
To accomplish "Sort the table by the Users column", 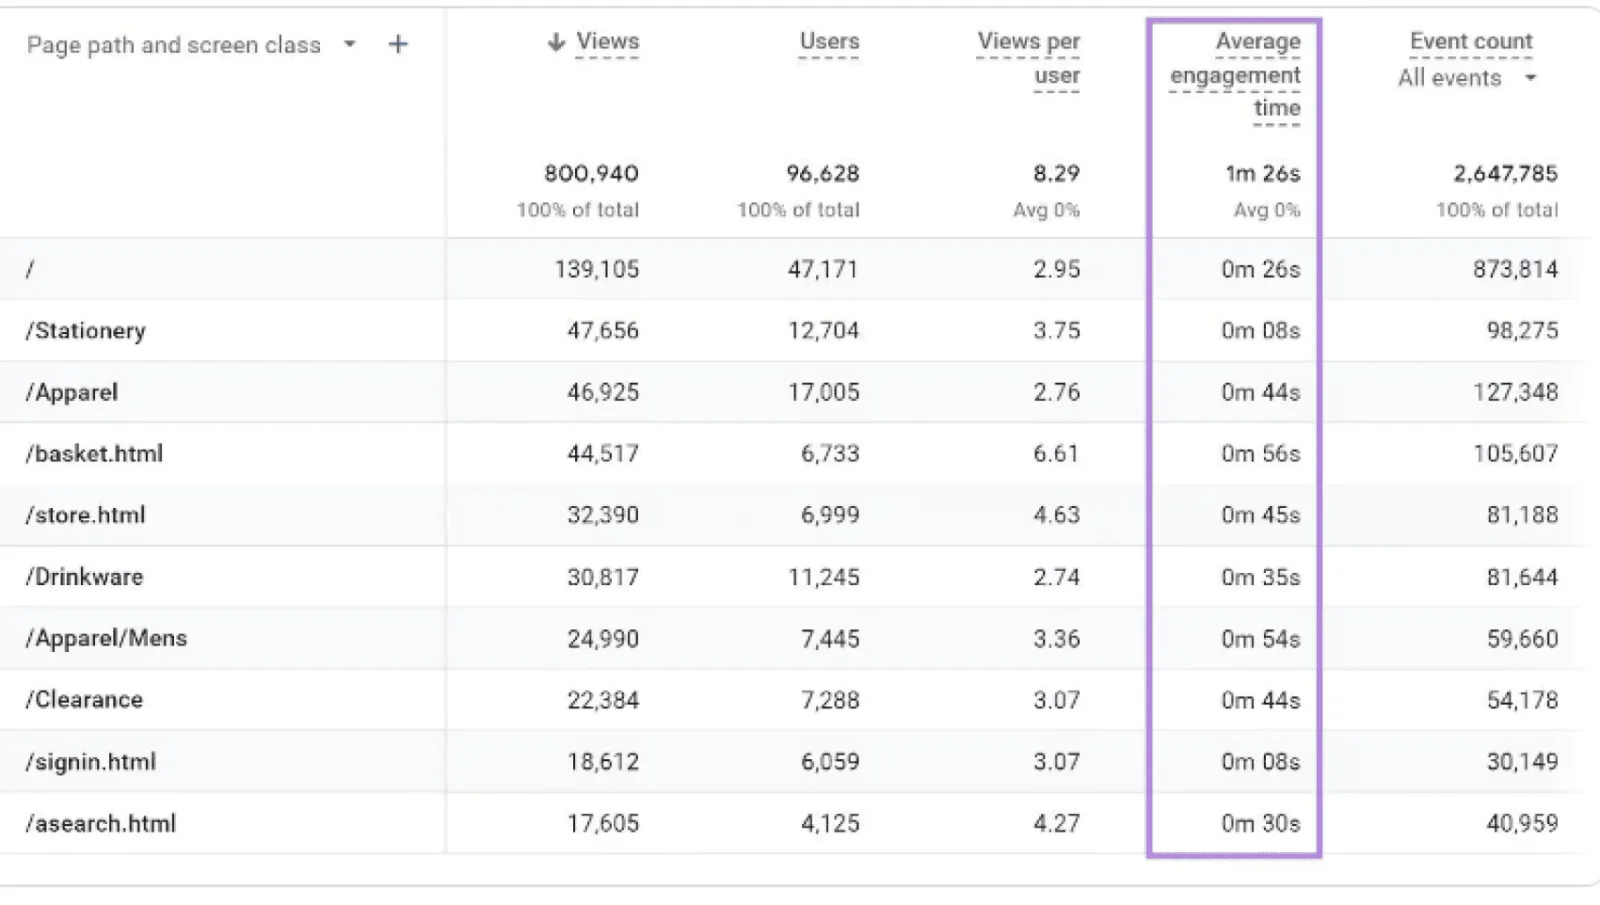I will coord(828,42).
